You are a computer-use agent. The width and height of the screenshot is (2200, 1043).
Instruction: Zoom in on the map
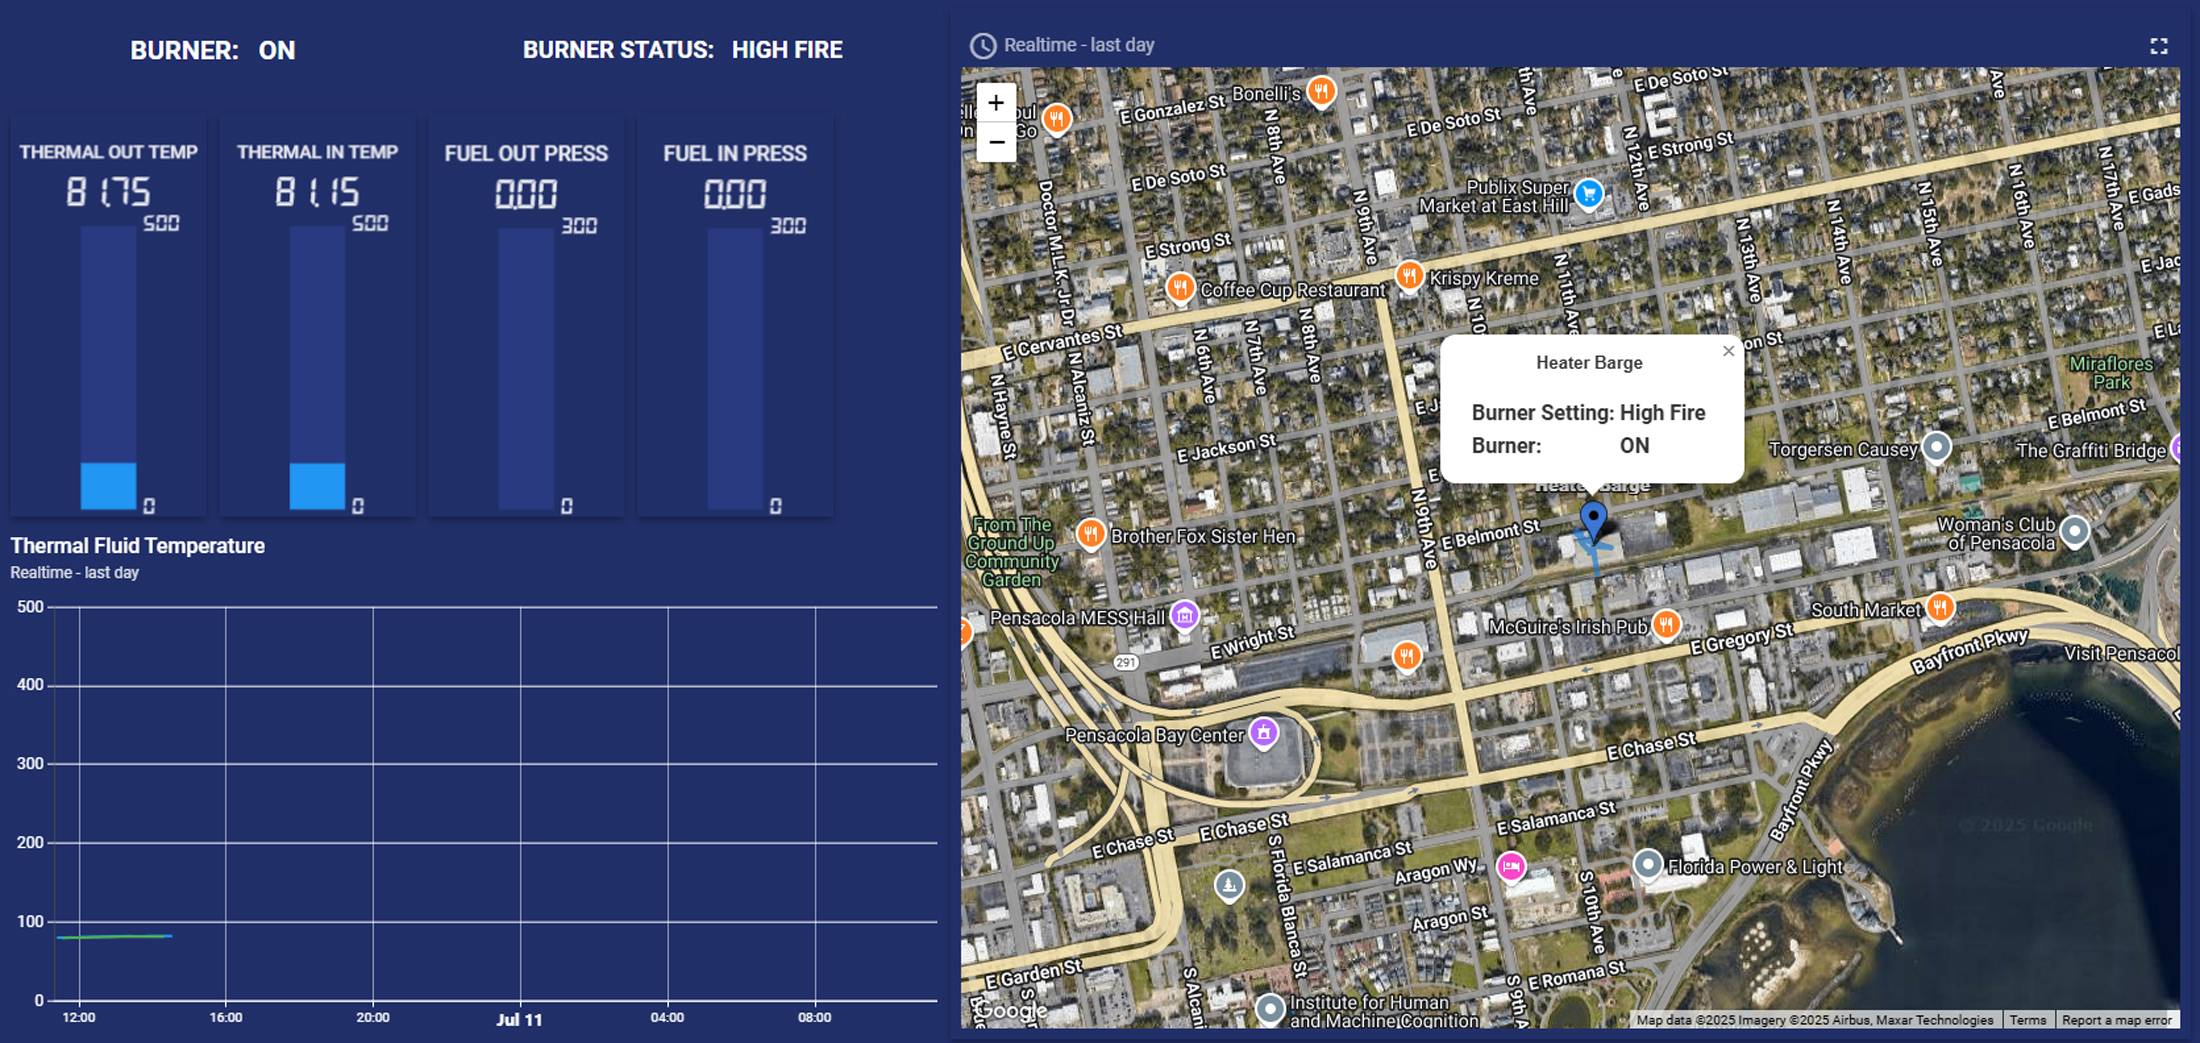[x=996, y=103]
